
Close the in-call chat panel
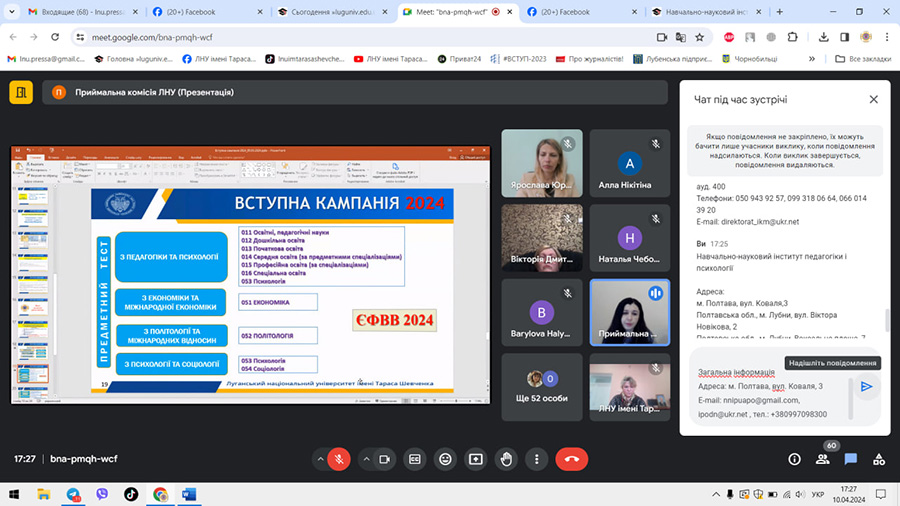874,100
